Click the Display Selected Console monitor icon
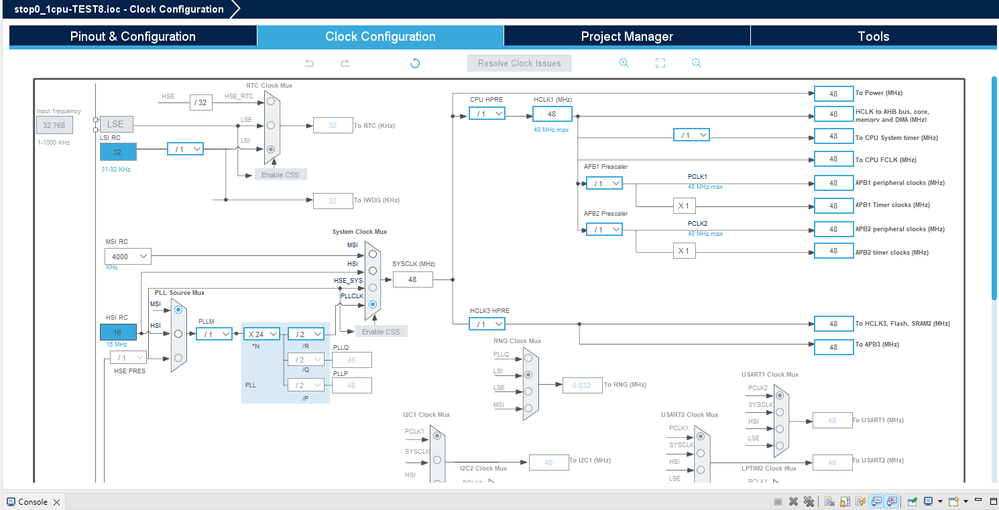This screenshot has width=999, height=510. [928, 502]
